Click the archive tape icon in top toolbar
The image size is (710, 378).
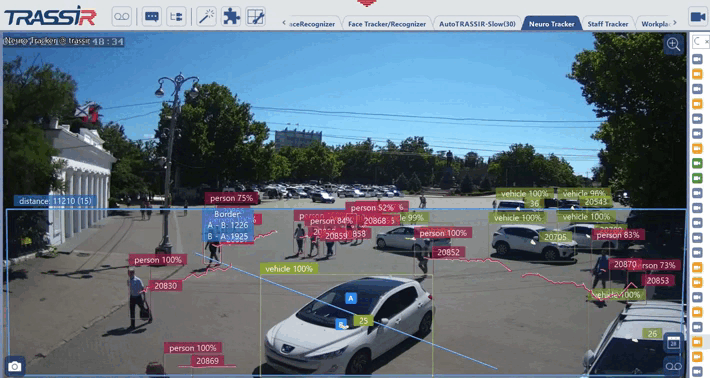[121, 17]
